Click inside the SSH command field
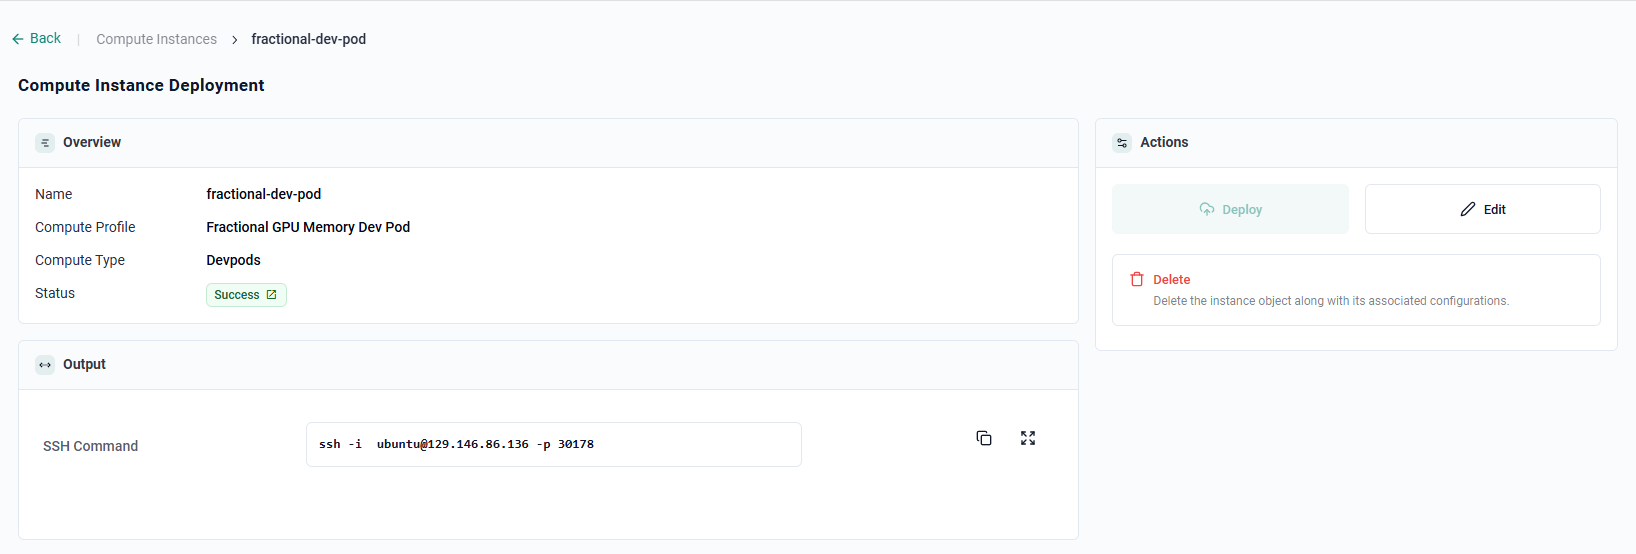1636x554 pixels. coord(553,444)
